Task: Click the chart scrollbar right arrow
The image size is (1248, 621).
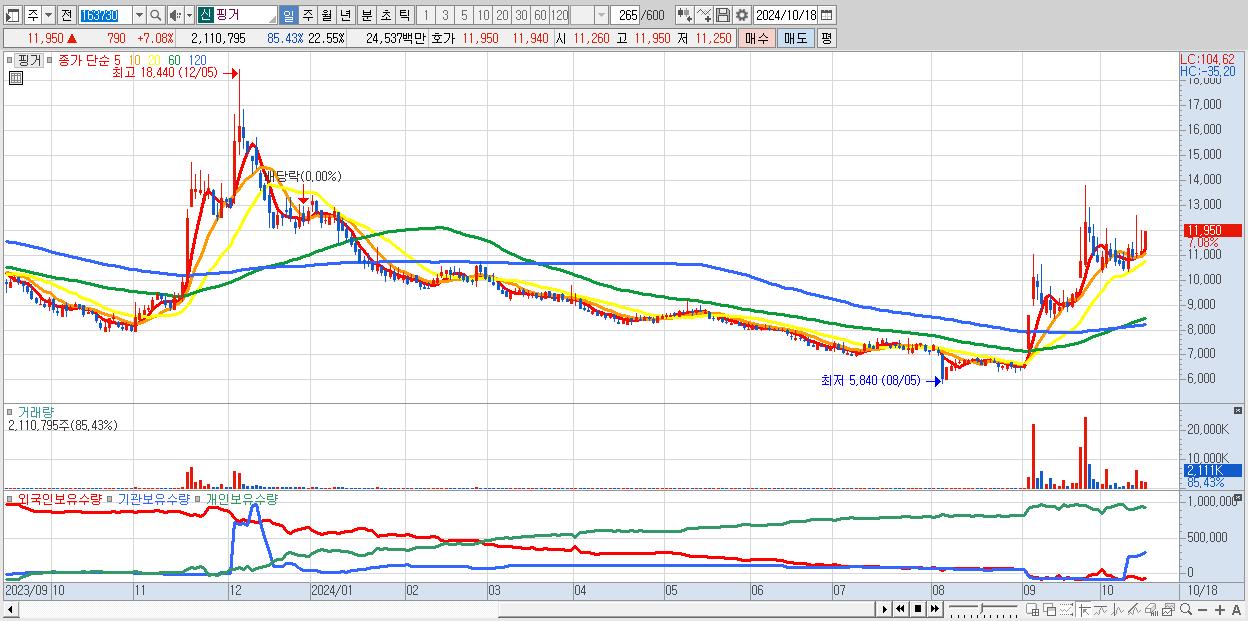Action: pyautogui.click(x=884, y=609)
